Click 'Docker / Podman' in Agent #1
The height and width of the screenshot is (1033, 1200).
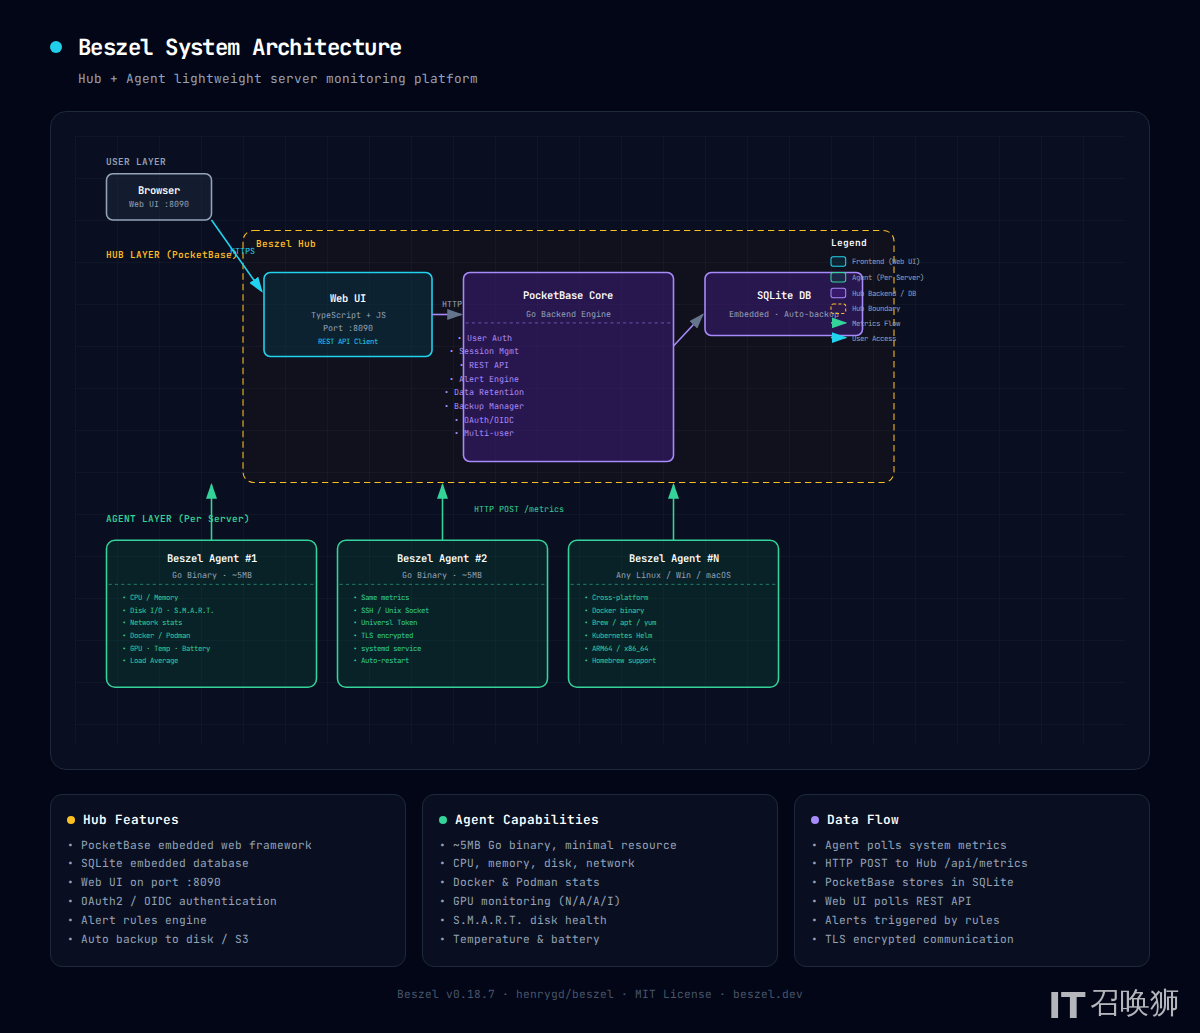(x=160, y=636)
